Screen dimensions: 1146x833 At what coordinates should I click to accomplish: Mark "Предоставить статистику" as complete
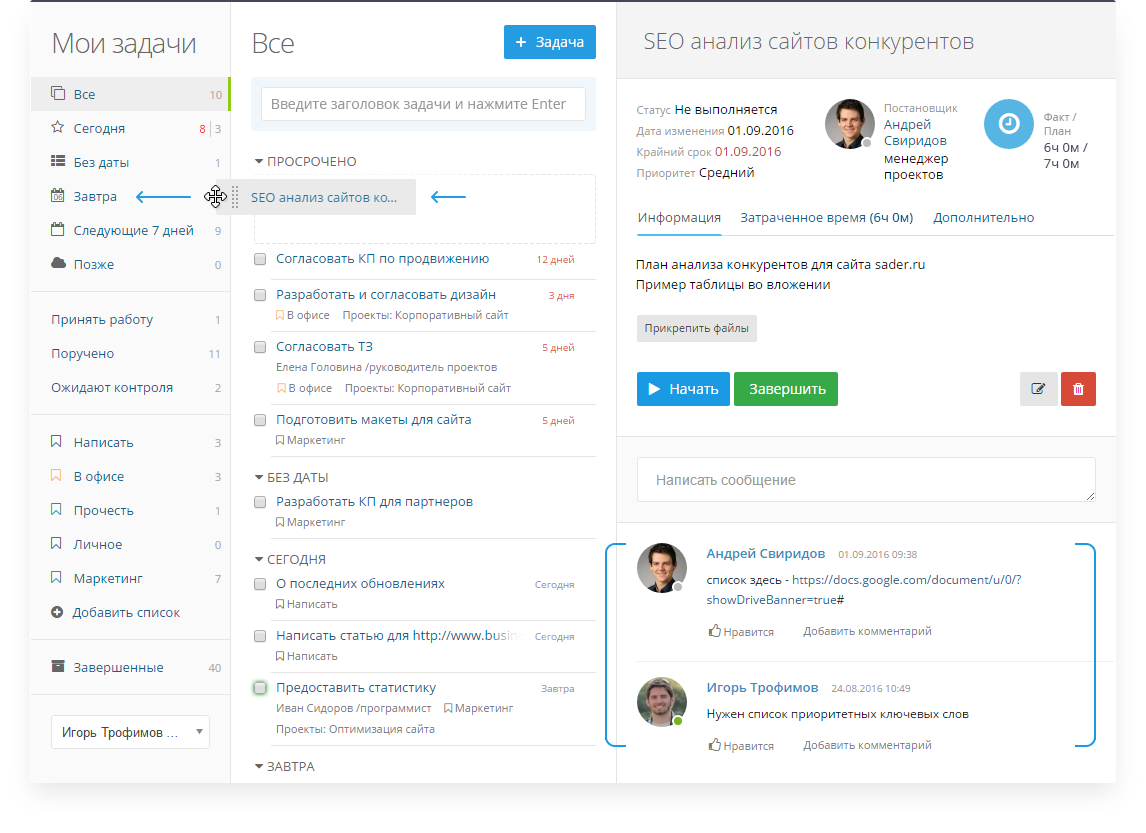[260, 688]
